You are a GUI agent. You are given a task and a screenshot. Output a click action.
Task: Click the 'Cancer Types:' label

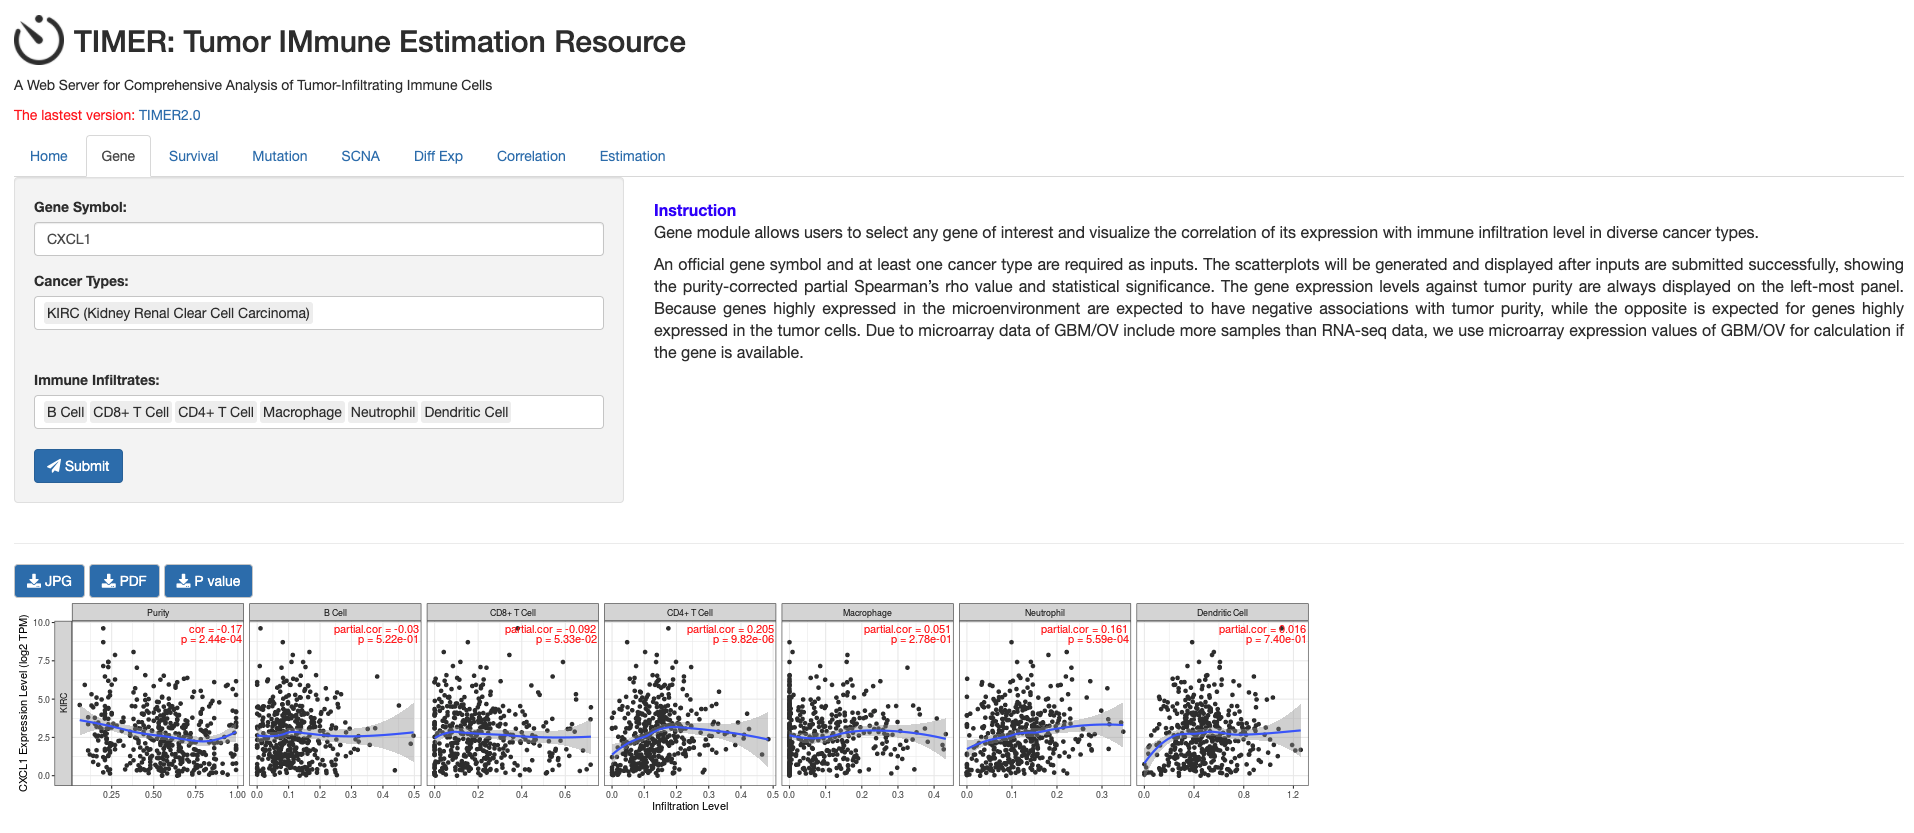click(x=81, y=281)
